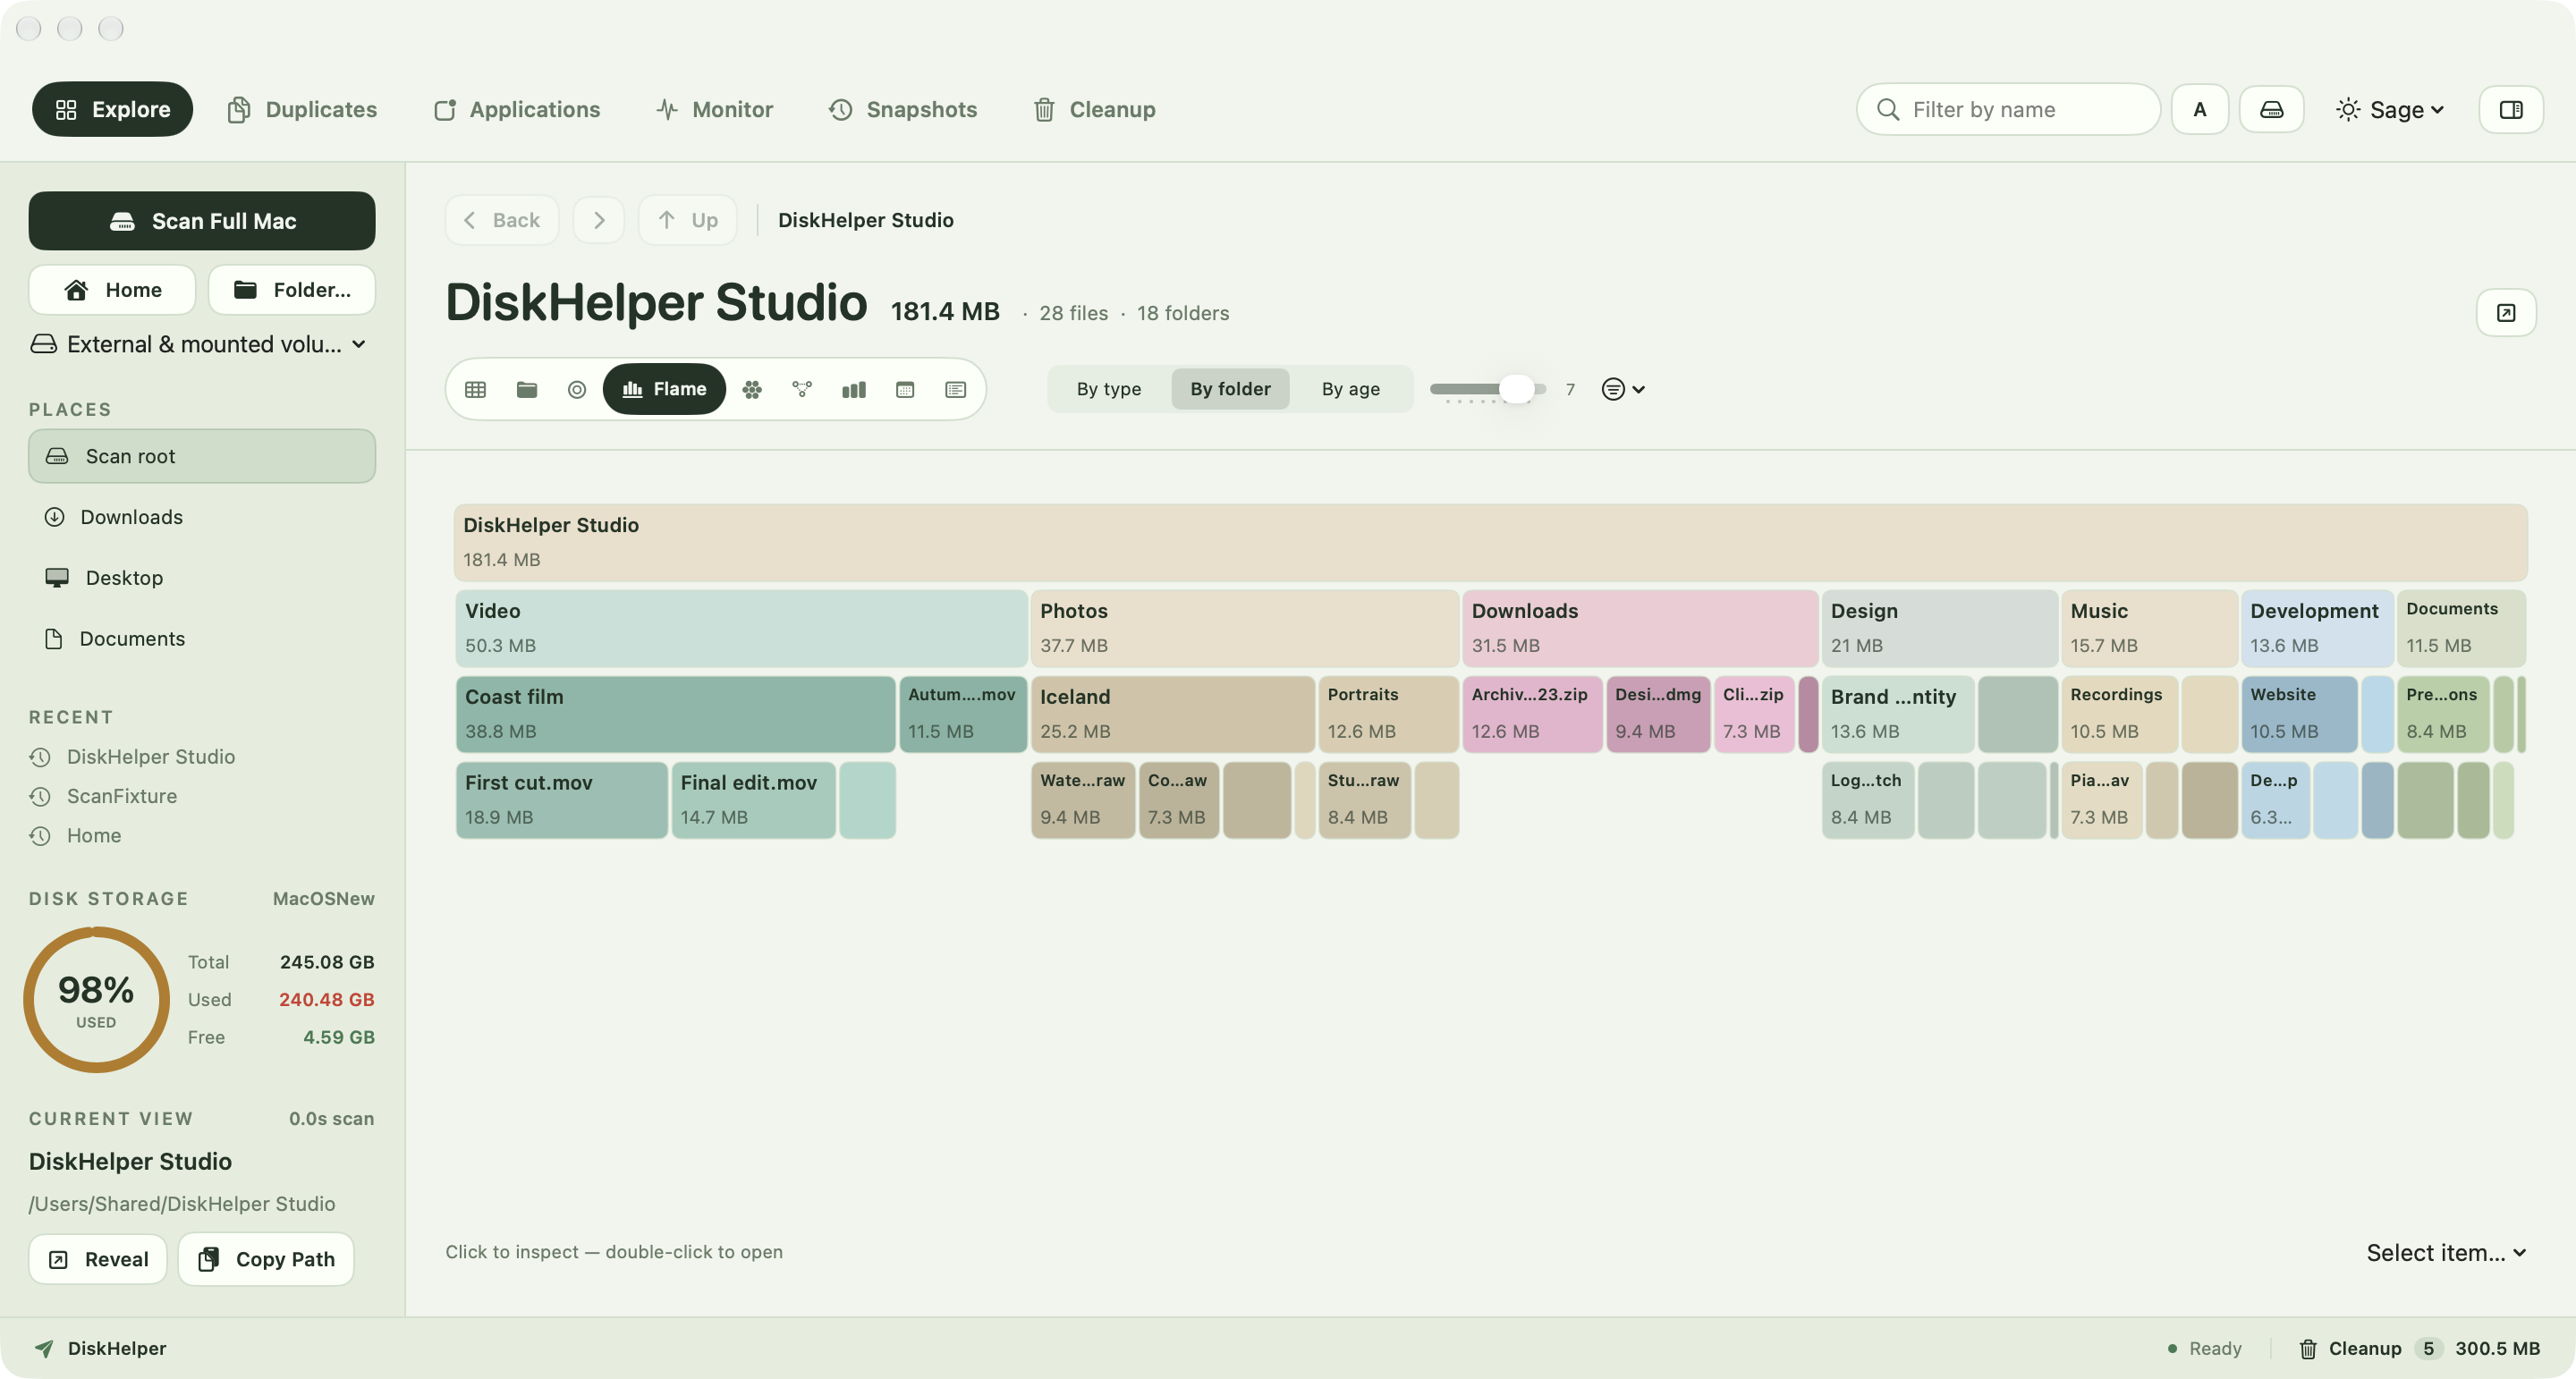Select the Coast film block
Screen dimensions: 2576x1379
(676, 714)
